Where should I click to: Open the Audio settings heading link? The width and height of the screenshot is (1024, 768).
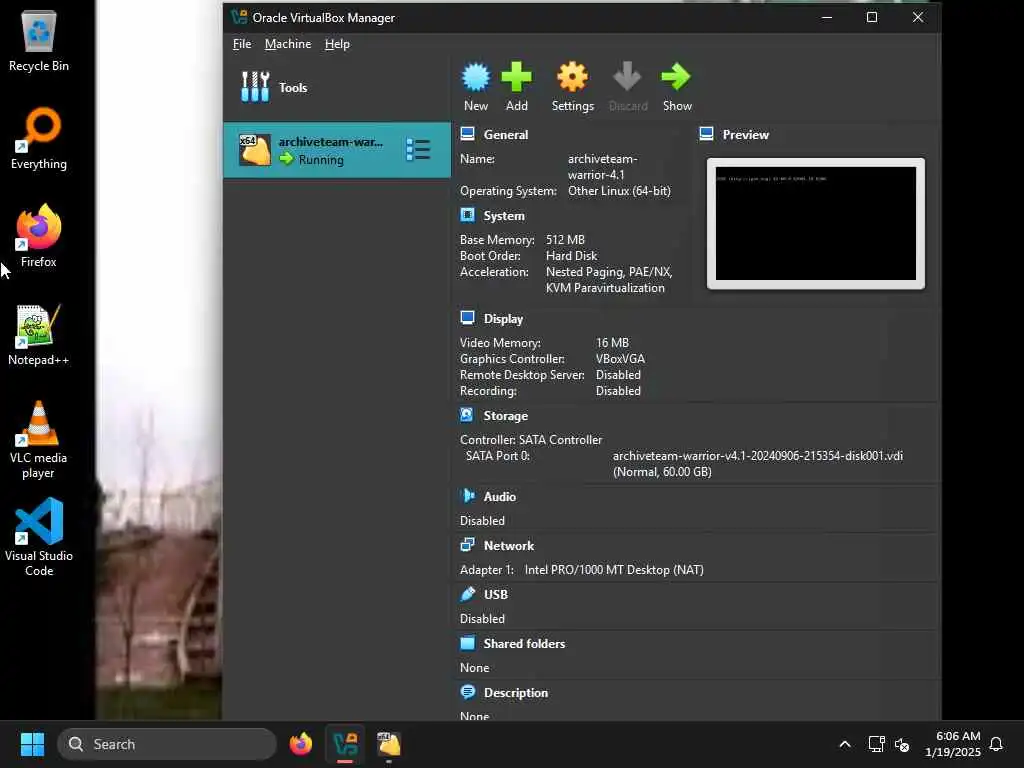500,496
